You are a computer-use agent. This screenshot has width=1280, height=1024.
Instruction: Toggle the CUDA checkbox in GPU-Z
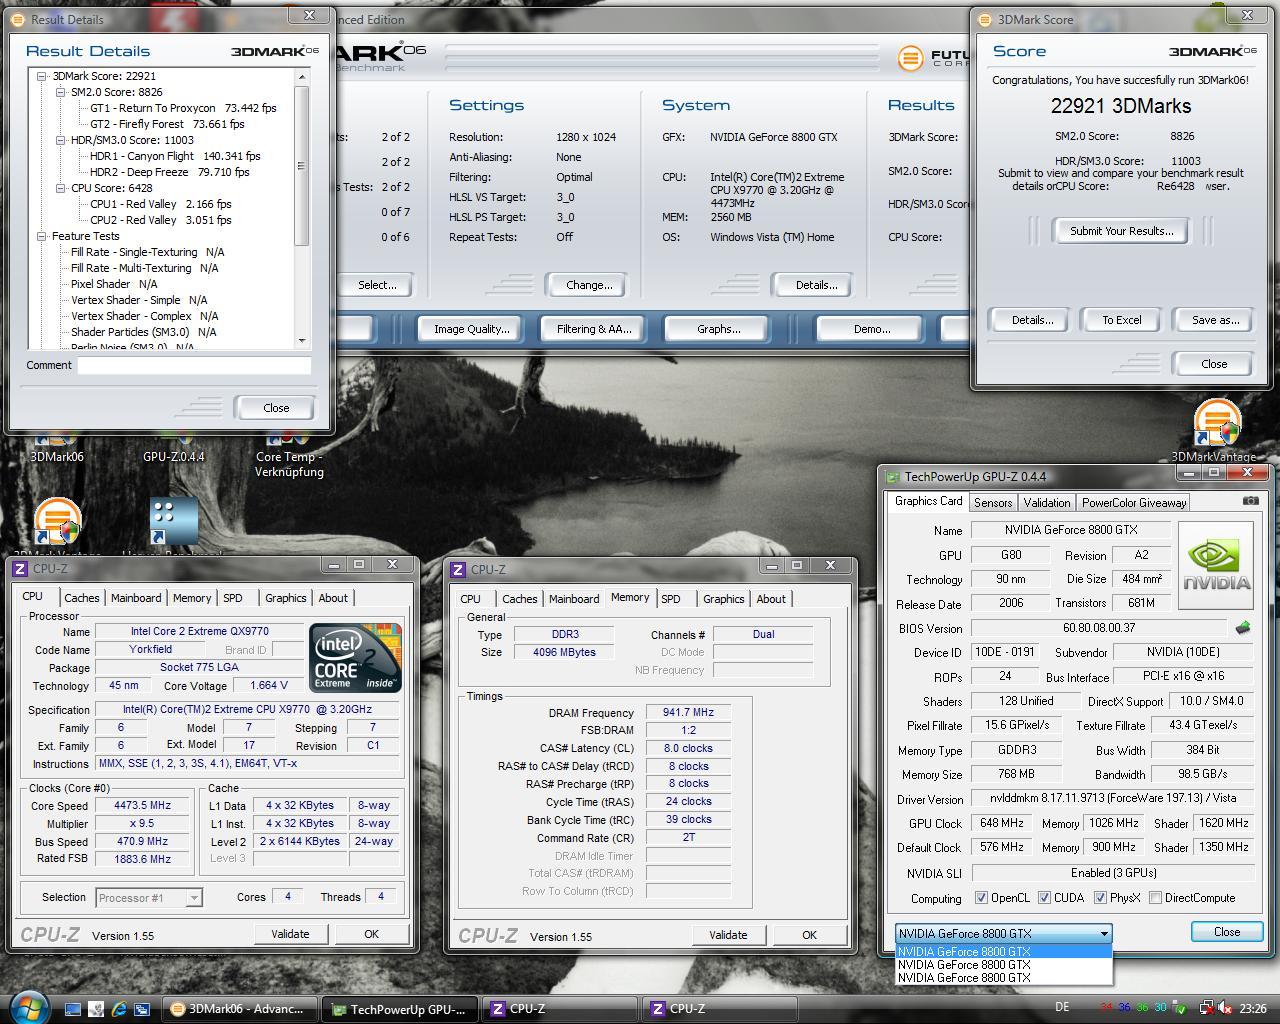pyautogui.click(x=1044, y=898)
